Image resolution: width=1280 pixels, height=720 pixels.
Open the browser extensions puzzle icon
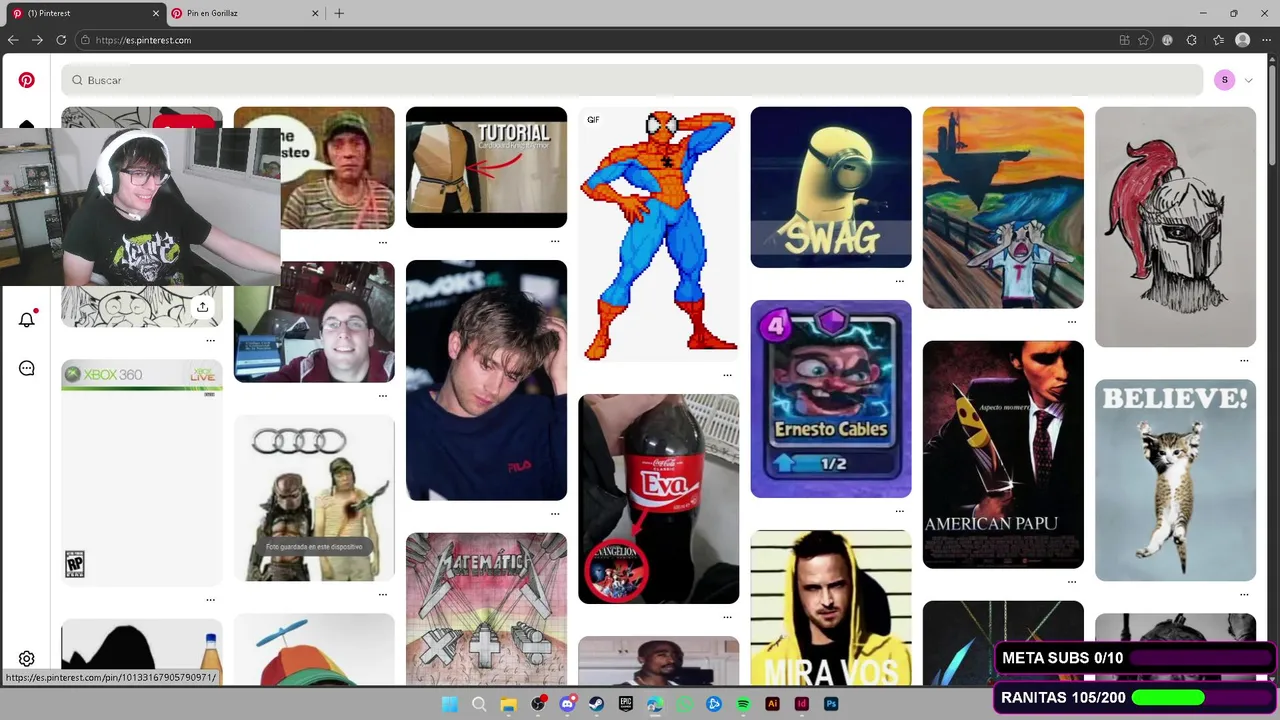click(1191, 40)
